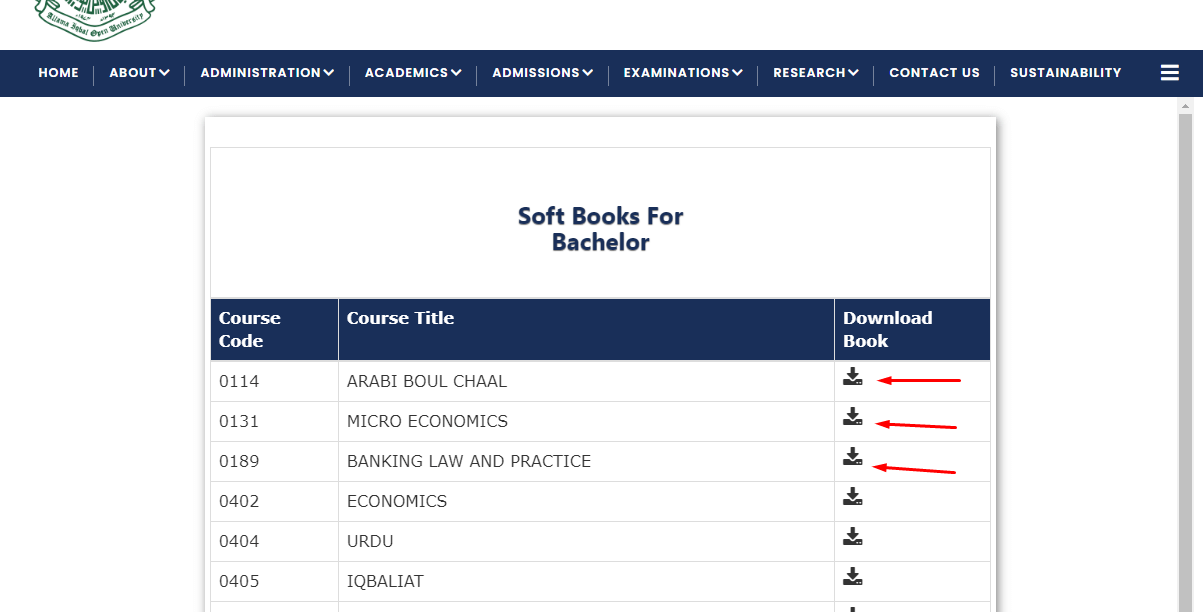Expand the ADMISSIONS menu options
The width and height of the screenshot is (1203, 612).
coord(541,72)
